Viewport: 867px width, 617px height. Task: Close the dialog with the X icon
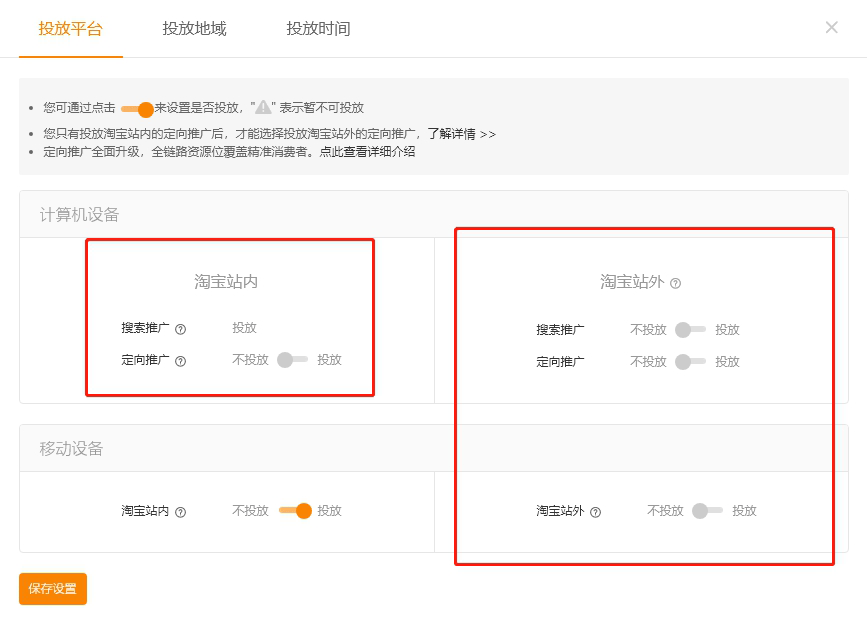coord(831,28)
